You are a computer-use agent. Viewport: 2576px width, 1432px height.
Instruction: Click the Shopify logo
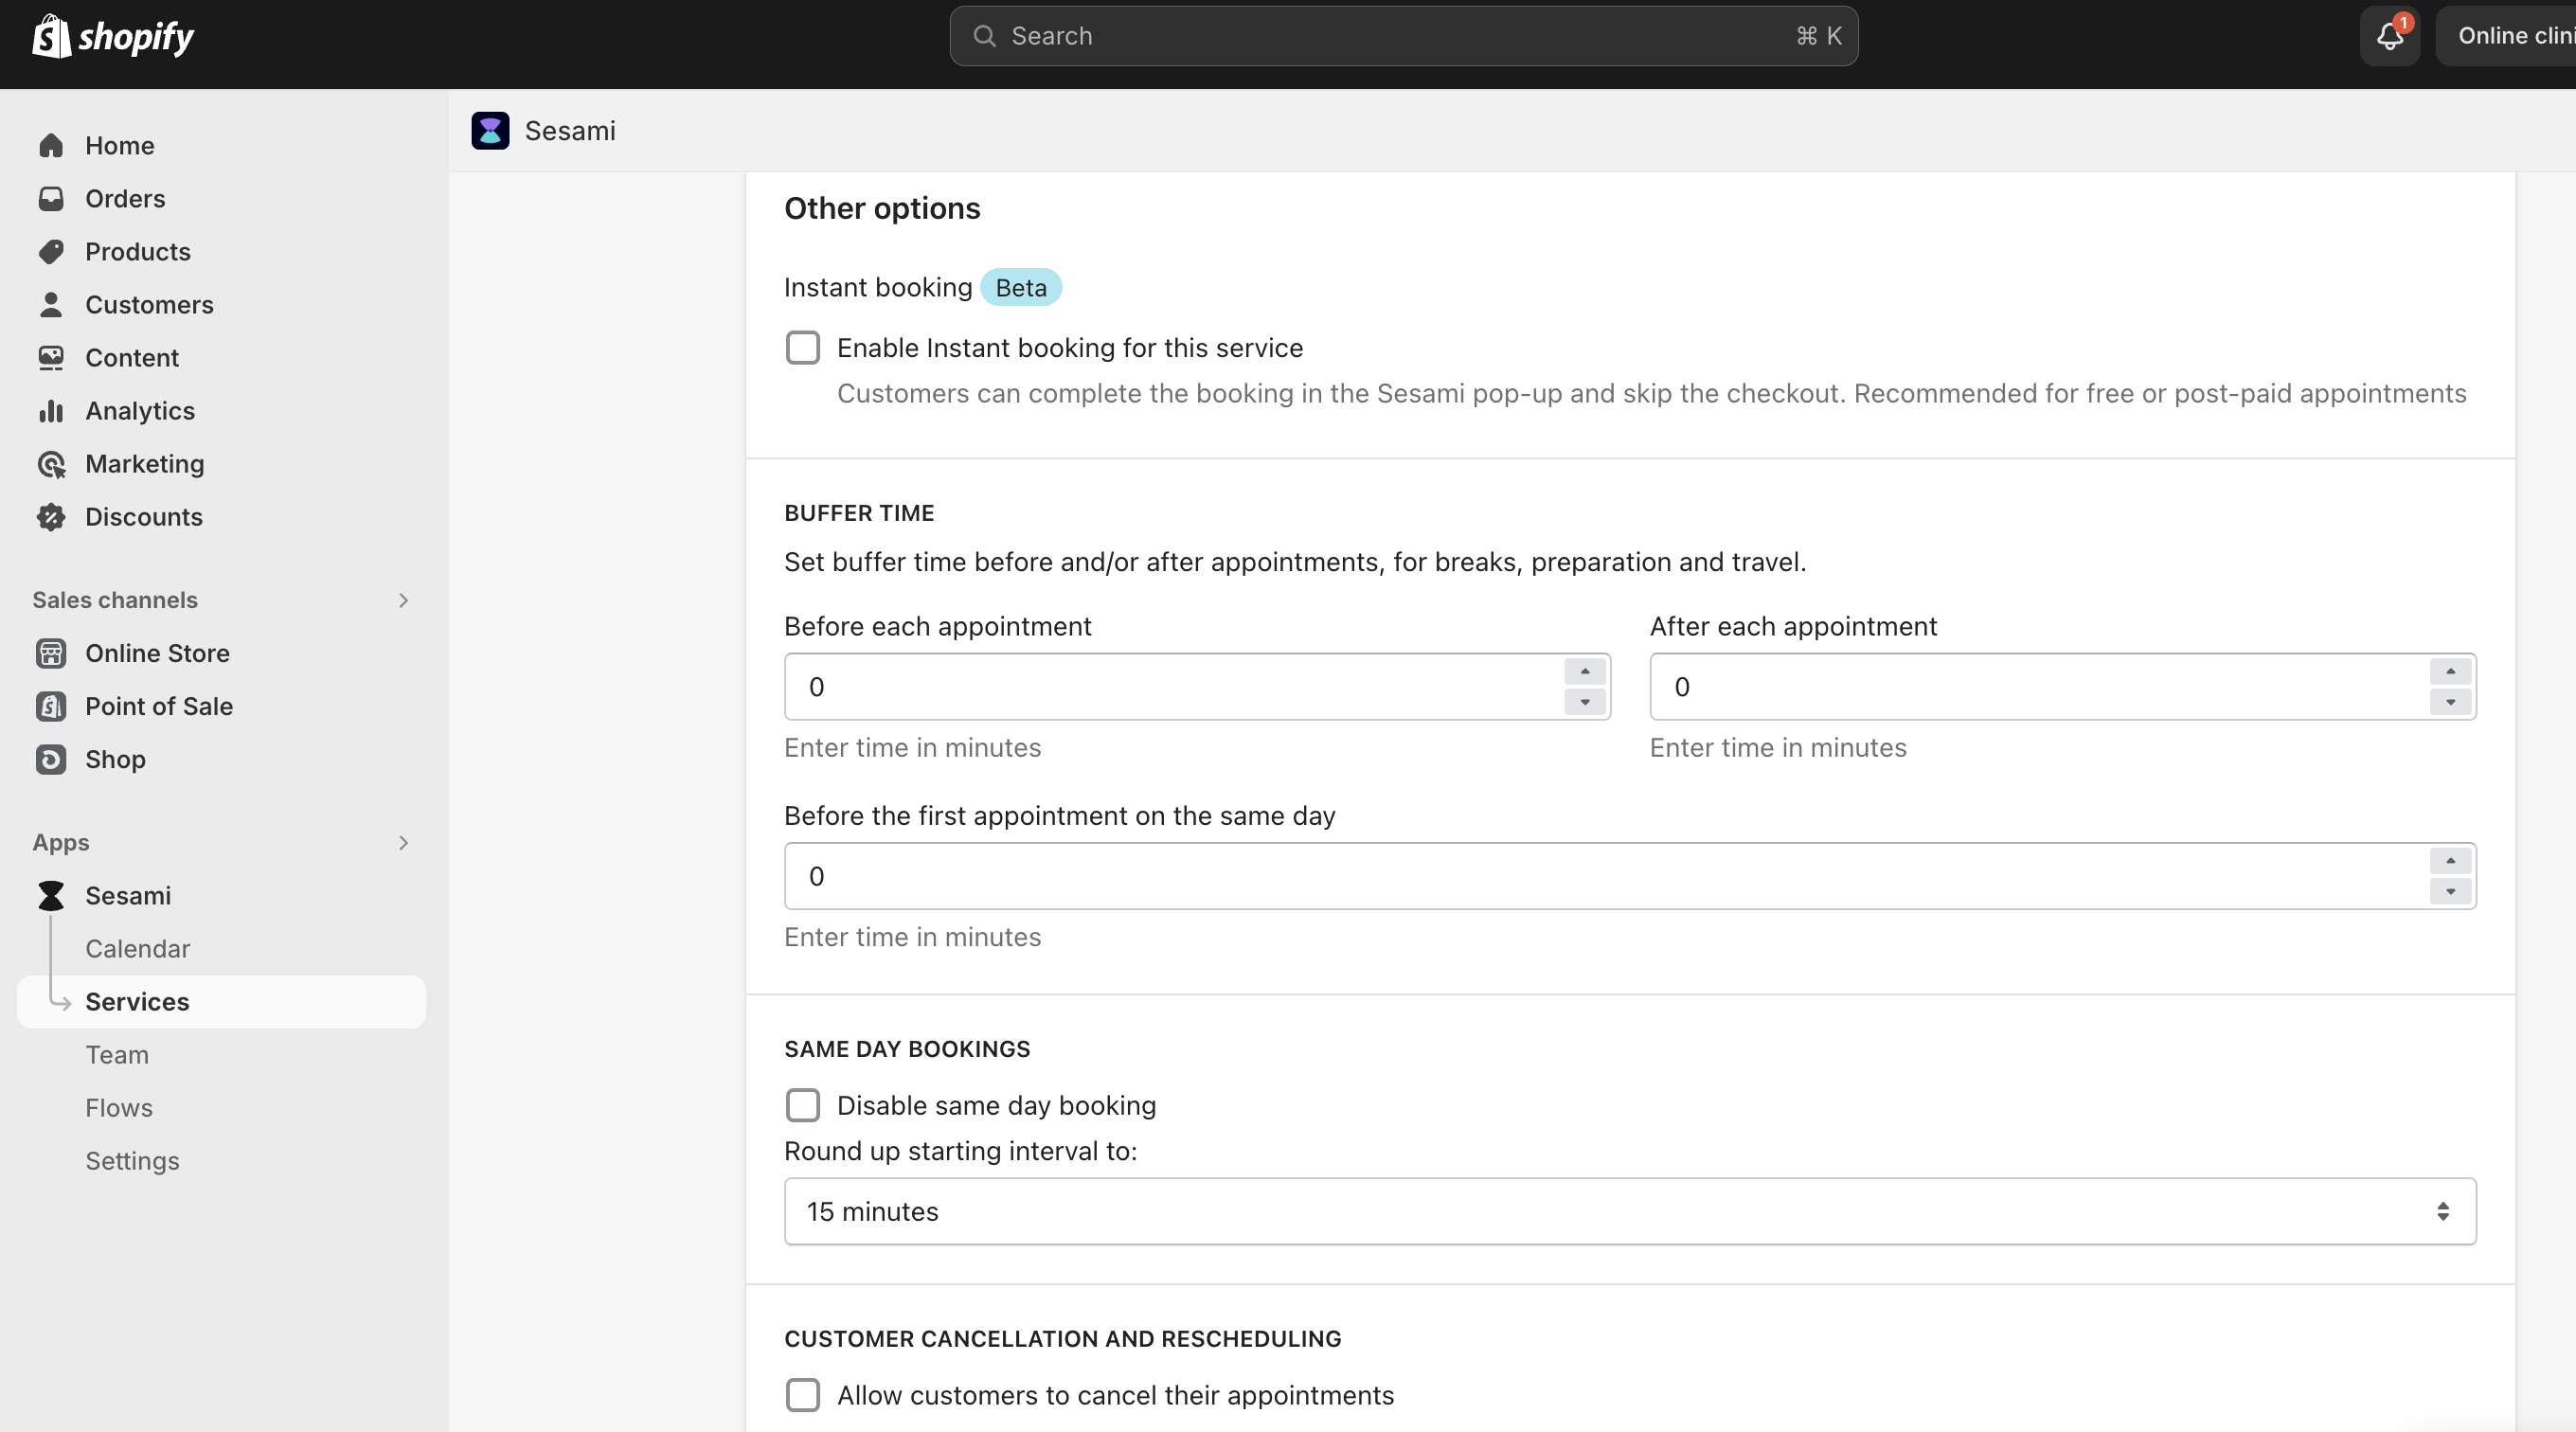(x=111, y=36)
